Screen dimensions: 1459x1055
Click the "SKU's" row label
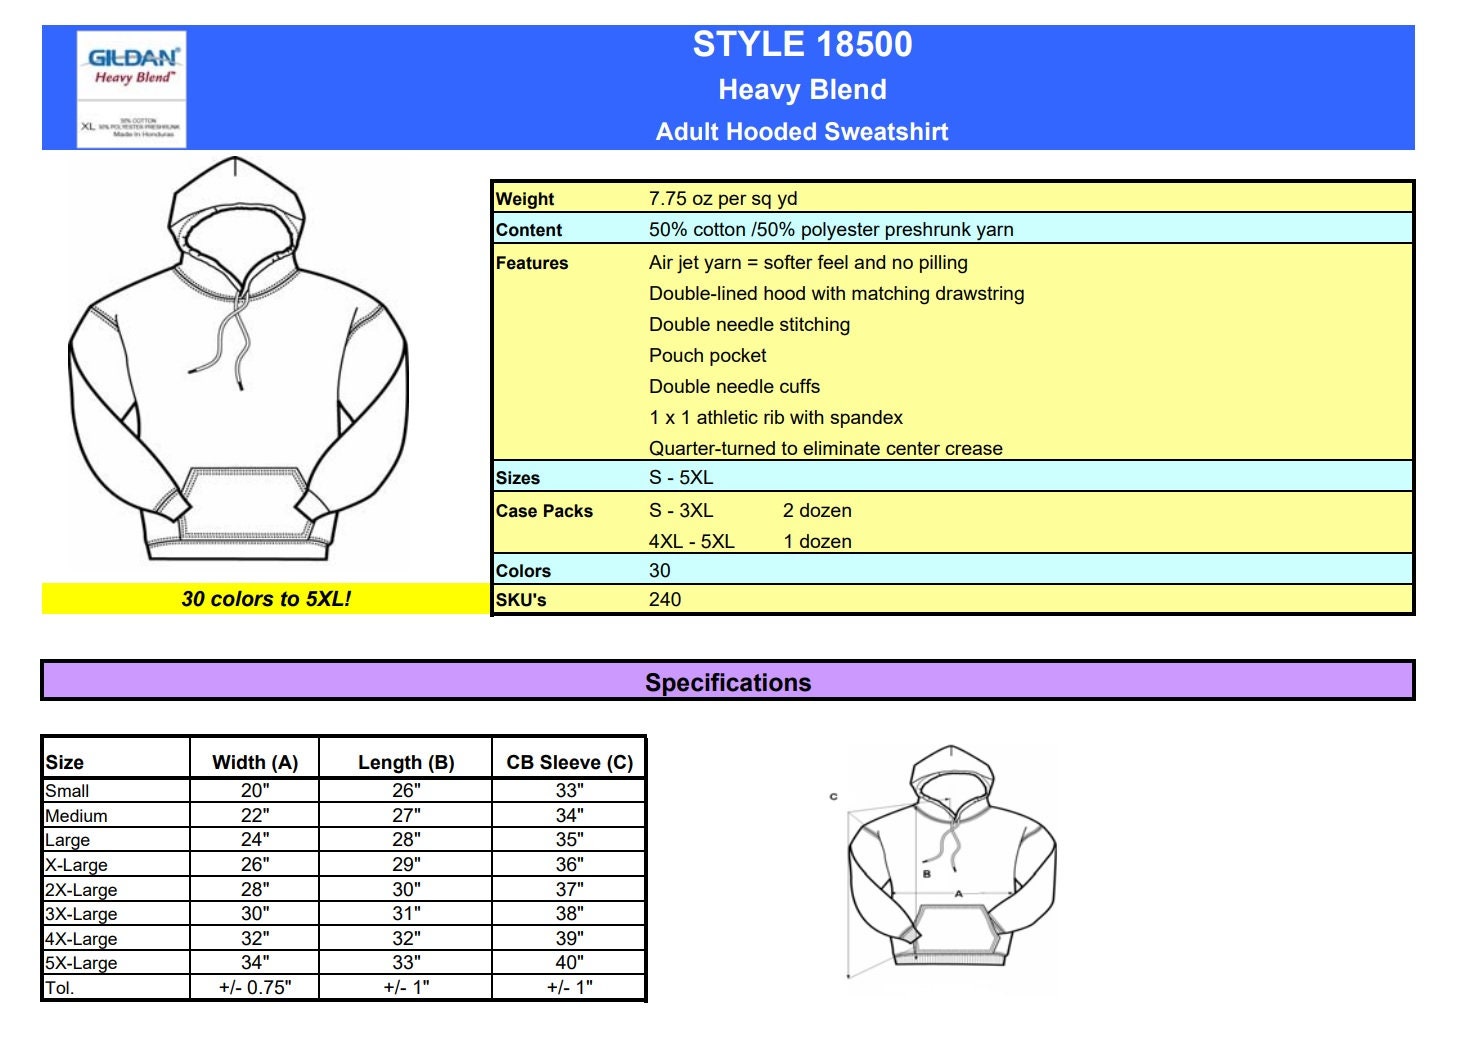[521, 600]
